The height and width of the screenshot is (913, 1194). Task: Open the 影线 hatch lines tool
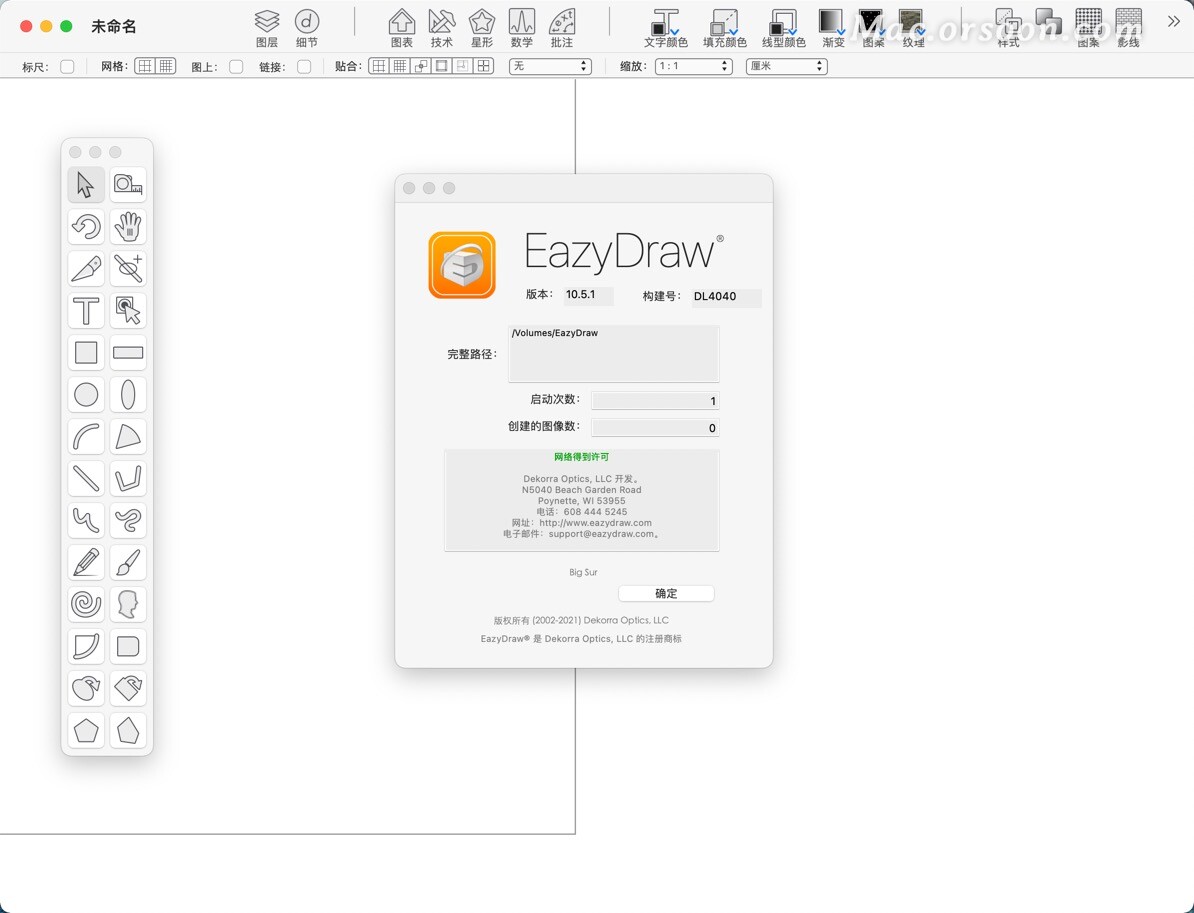click(1129, 28)
